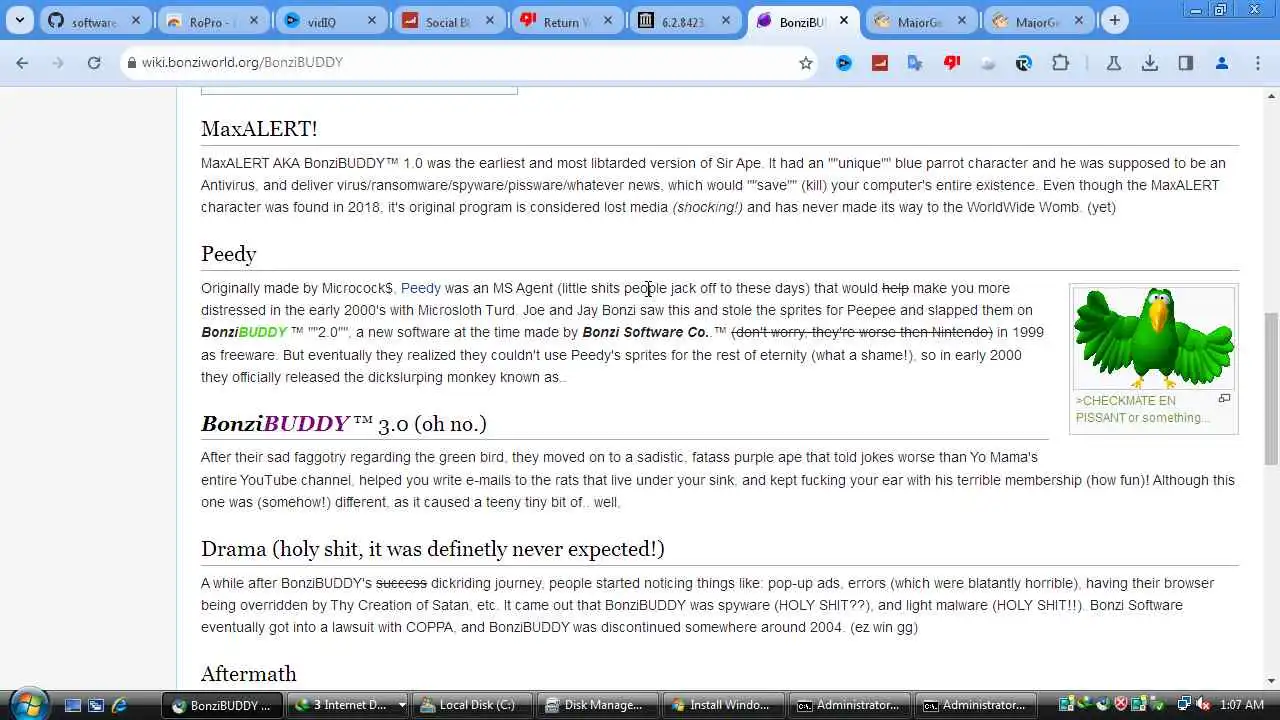The width and height of the screenshot is (1280, 720).
Task: Go forward to next page
Action: point(58,62)
